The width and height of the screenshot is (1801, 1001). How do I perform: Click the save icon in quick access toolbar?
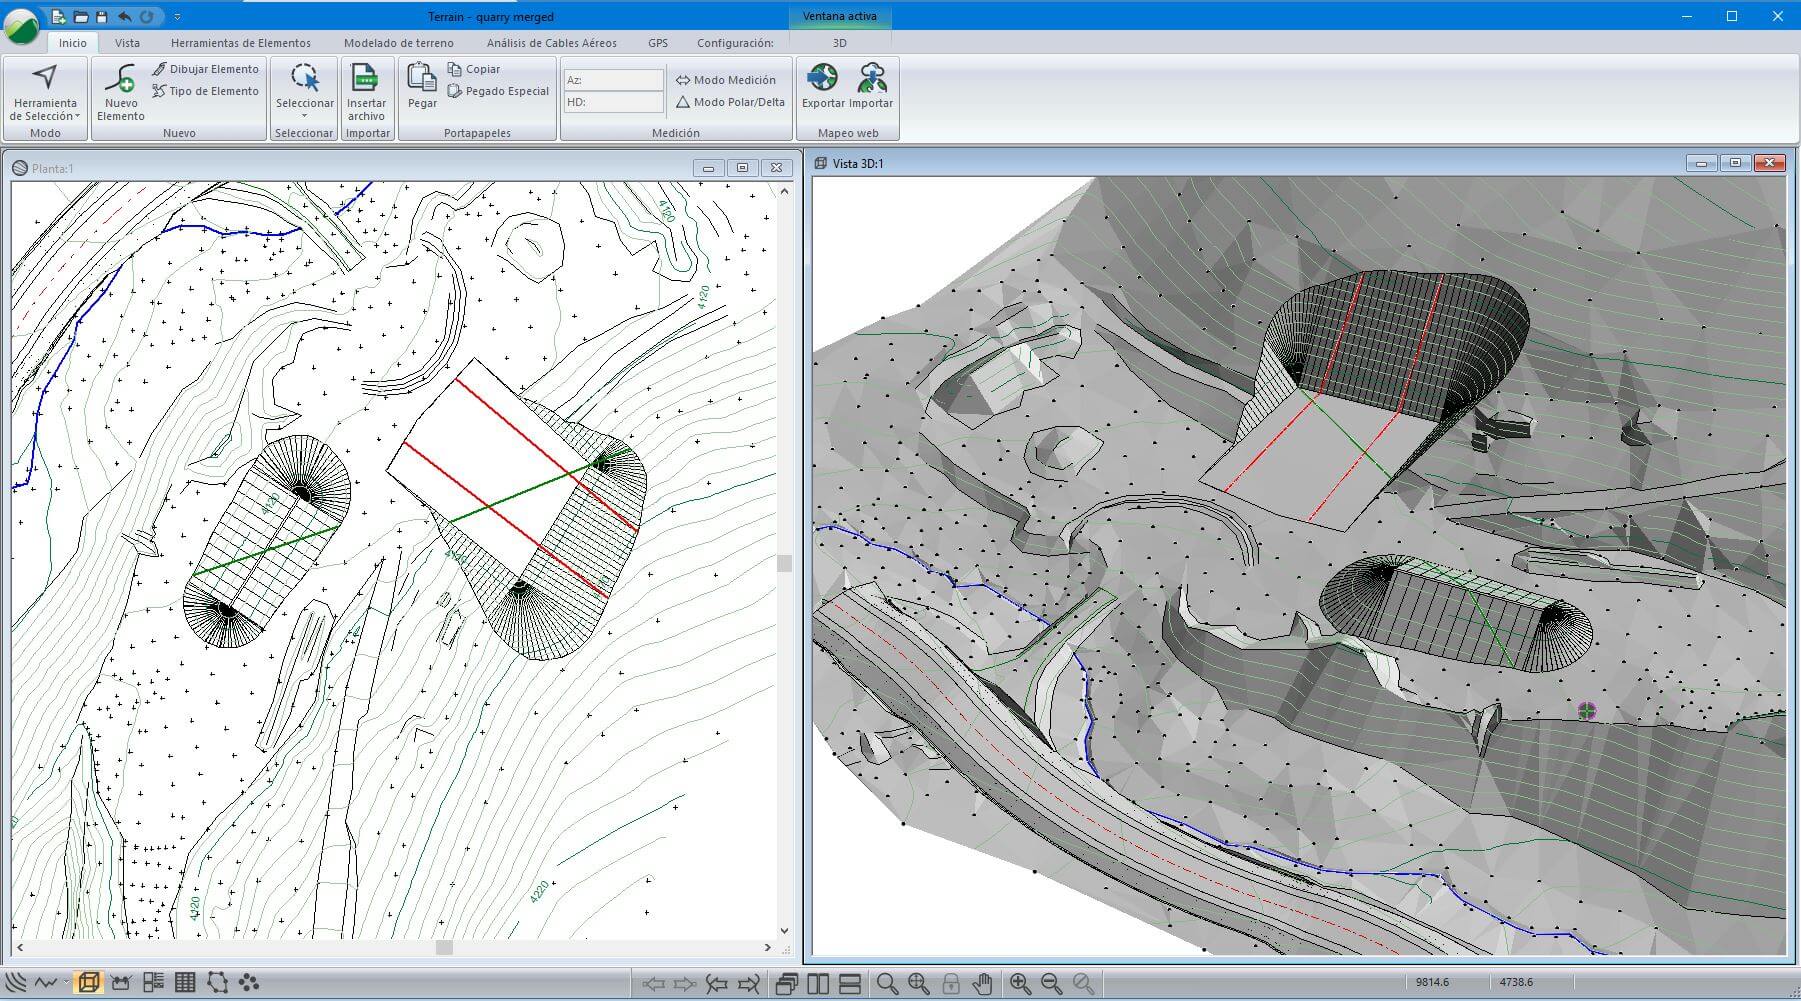click(101, 17)
